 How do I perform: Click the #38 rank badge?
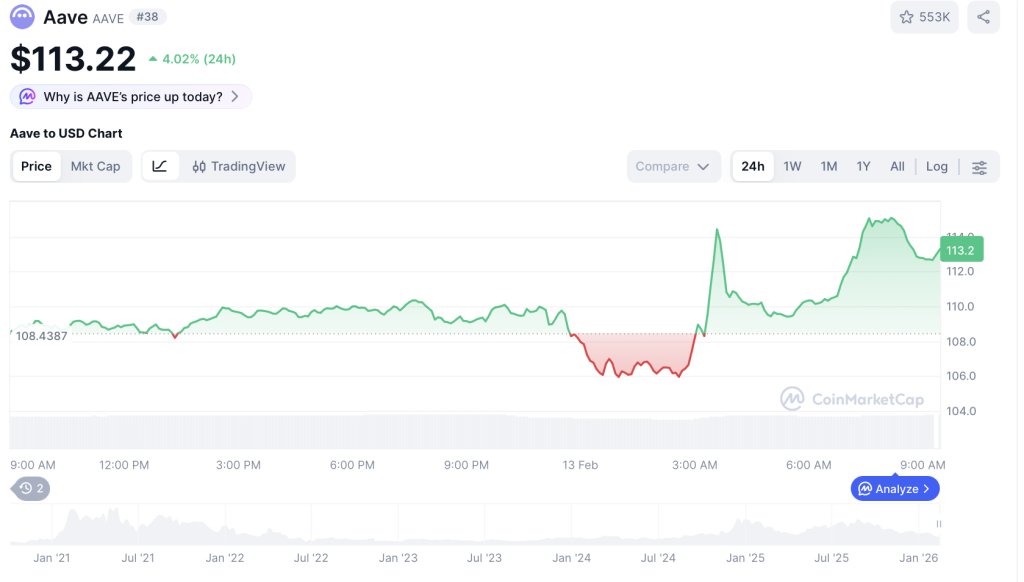coord(148,17)
